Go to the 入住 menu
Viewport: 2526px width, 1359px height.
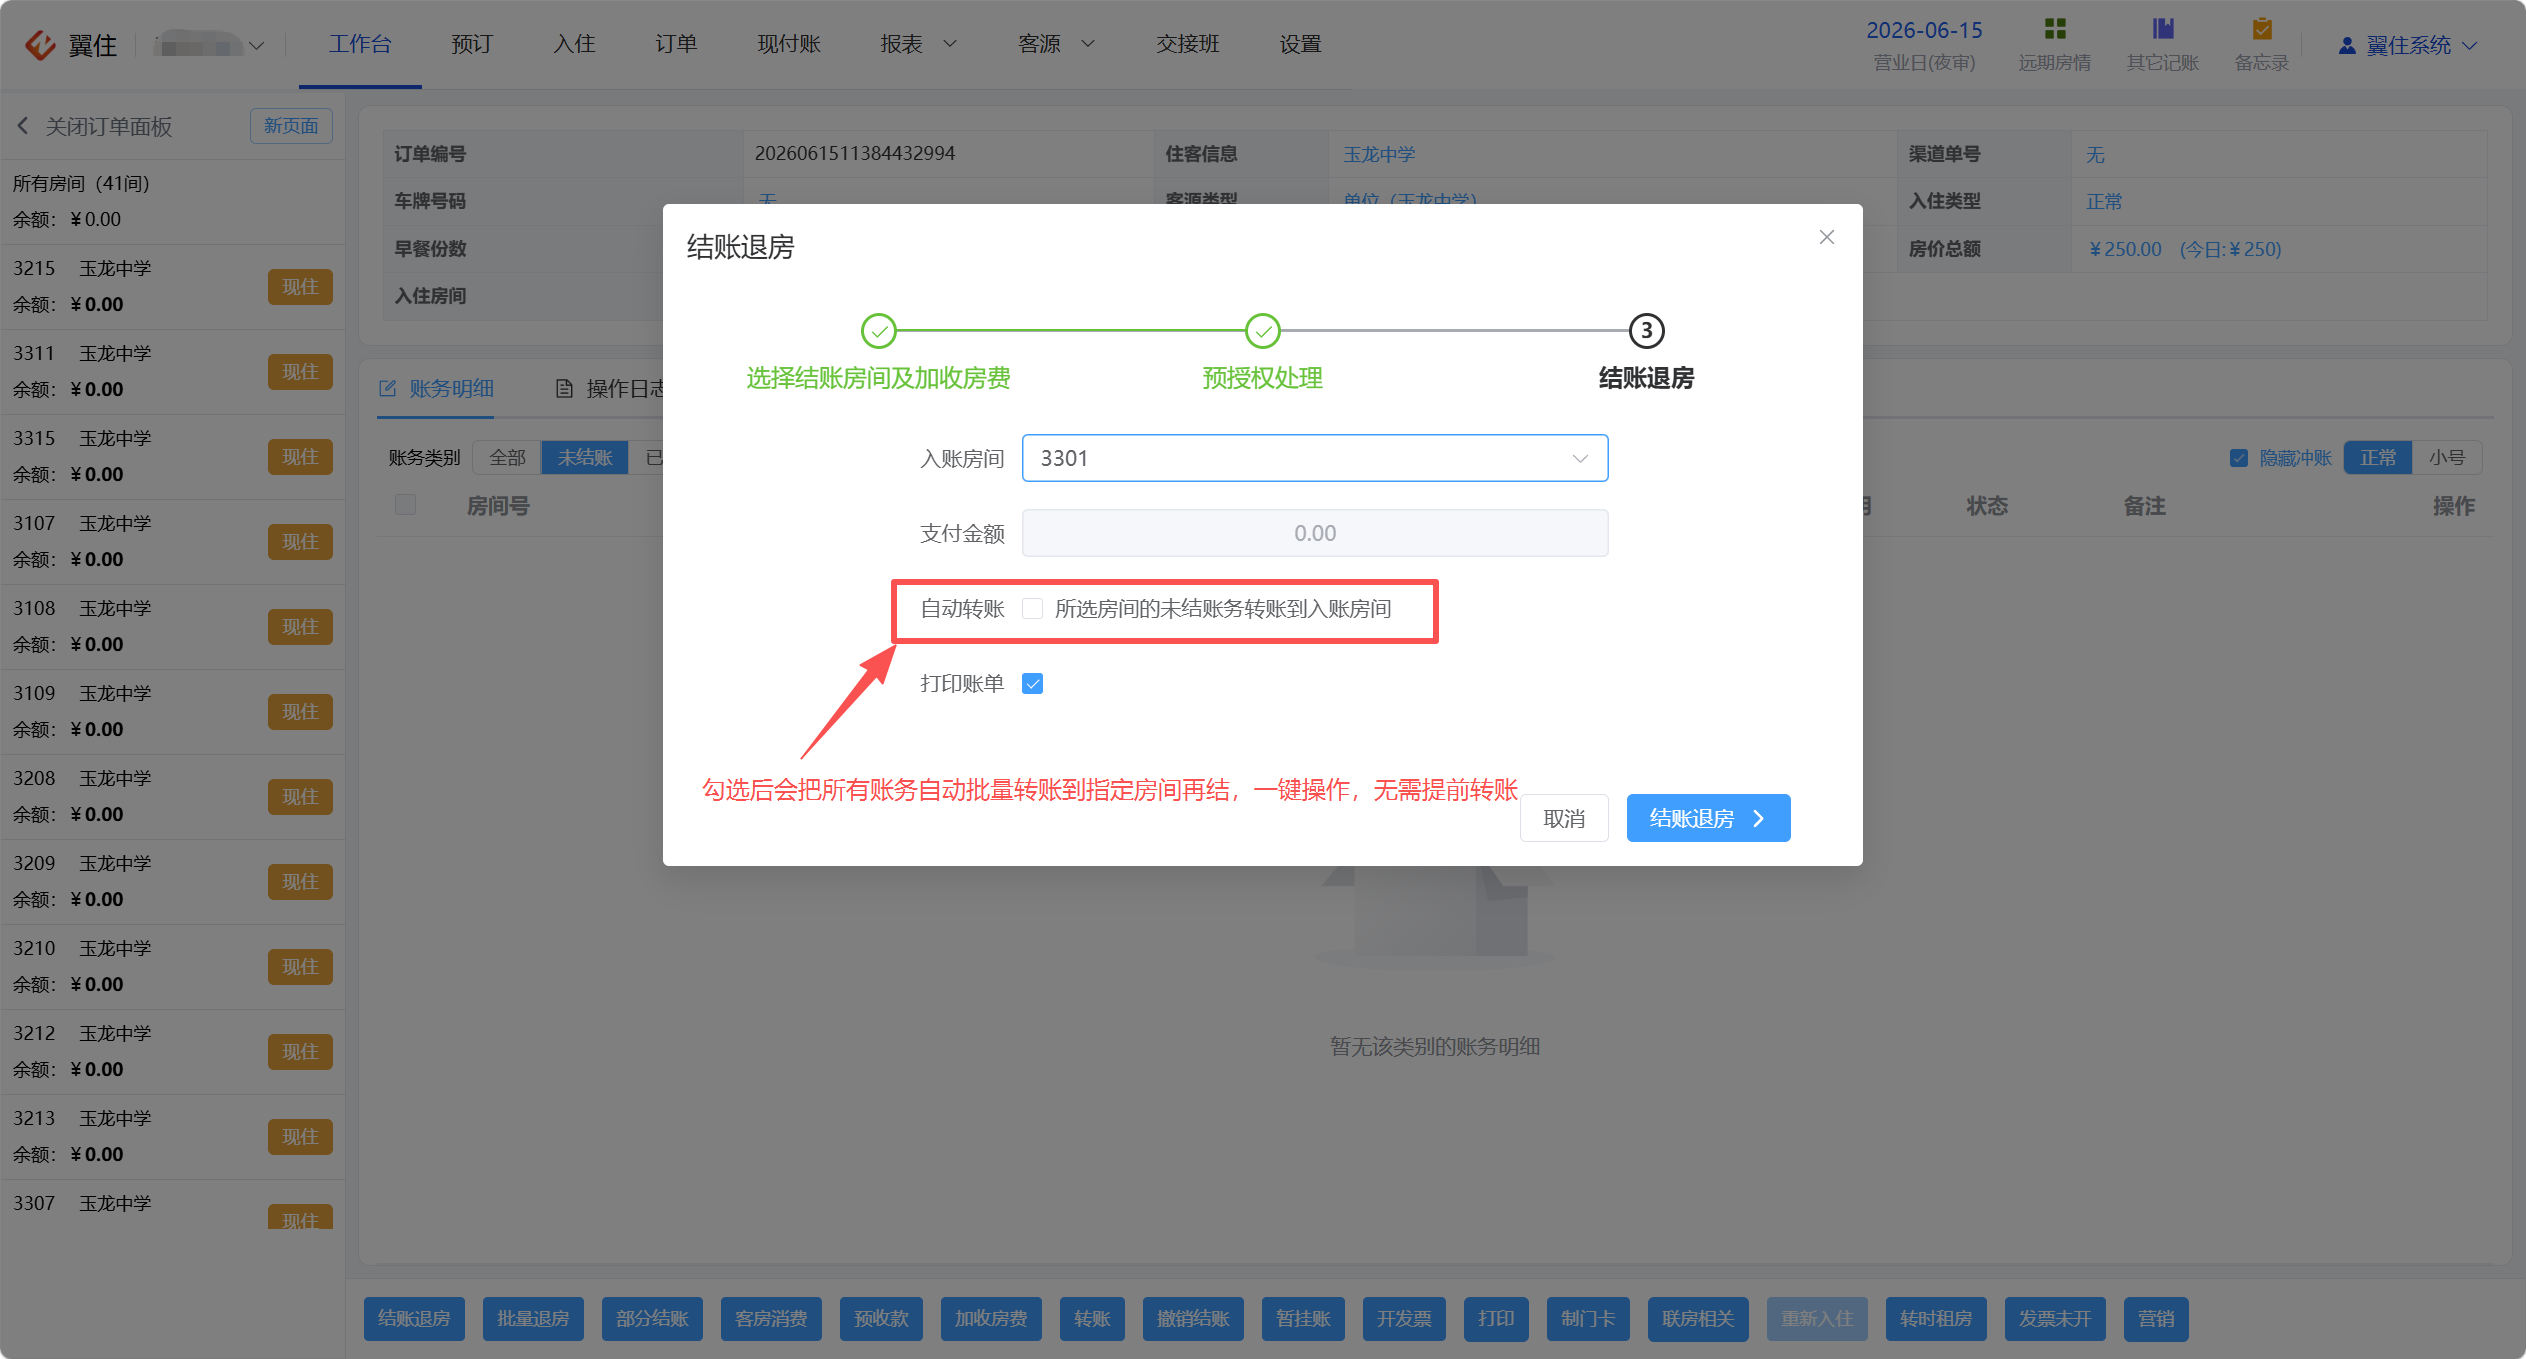click(574, 44)
